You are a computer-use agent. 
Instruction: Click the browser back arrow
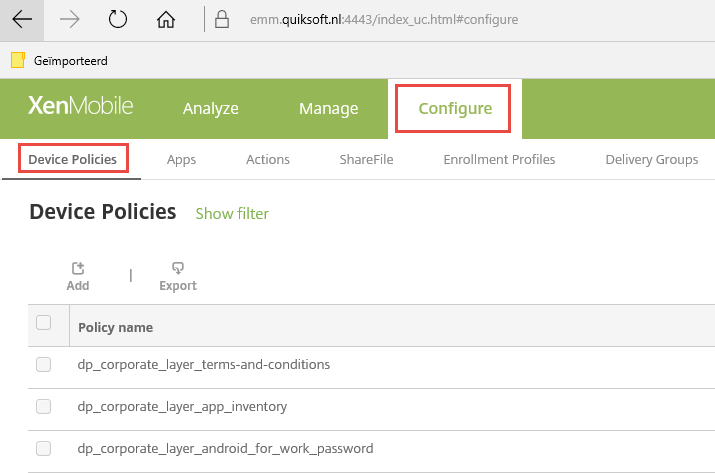click(x=22, y=19)
